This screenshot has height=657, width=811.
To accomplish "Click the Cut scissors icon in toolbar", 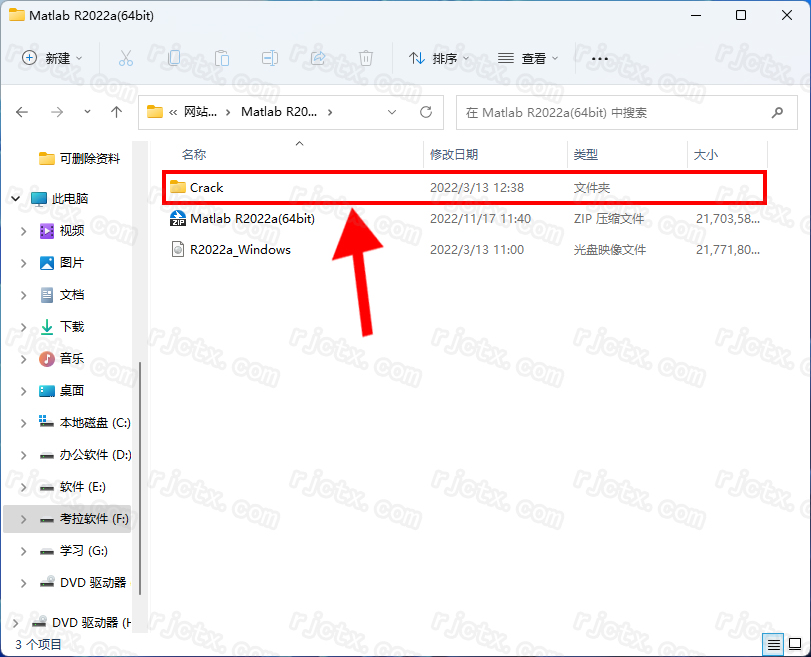I will point(126,59).
